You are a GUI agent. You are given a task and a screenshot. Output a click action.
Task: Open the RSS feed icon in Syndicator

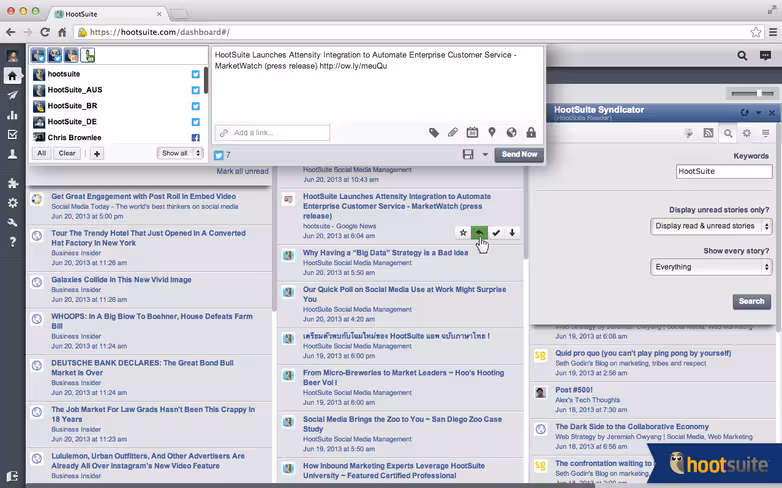click(x=708, y=133)
